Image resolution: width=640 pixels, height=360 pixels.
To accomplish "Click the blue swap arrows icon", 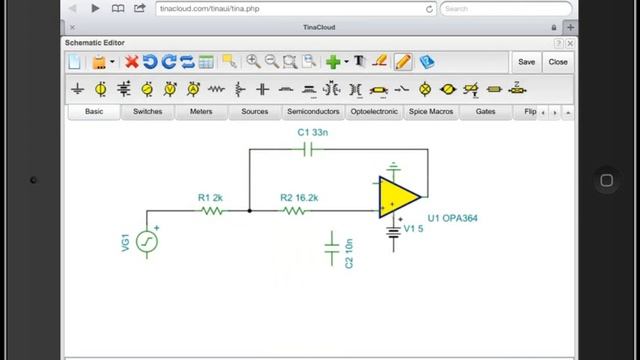I will (x=187, y=62).
